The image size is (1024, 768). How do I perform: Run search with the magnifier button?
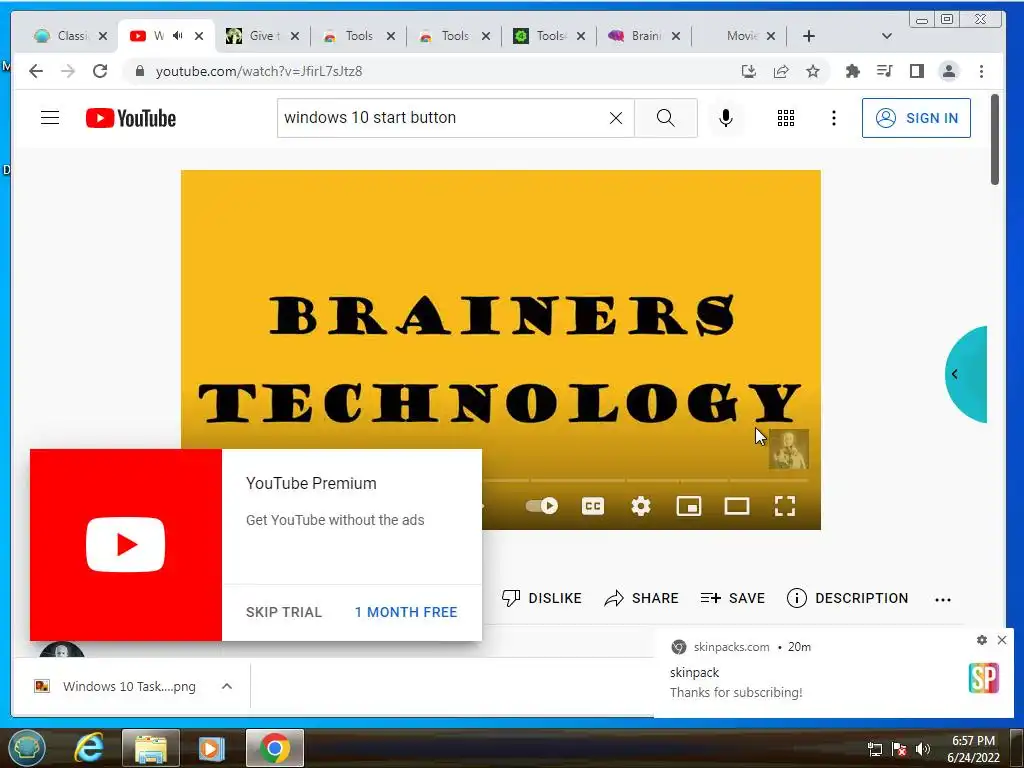pyautogui.click(x=665, y=118)
